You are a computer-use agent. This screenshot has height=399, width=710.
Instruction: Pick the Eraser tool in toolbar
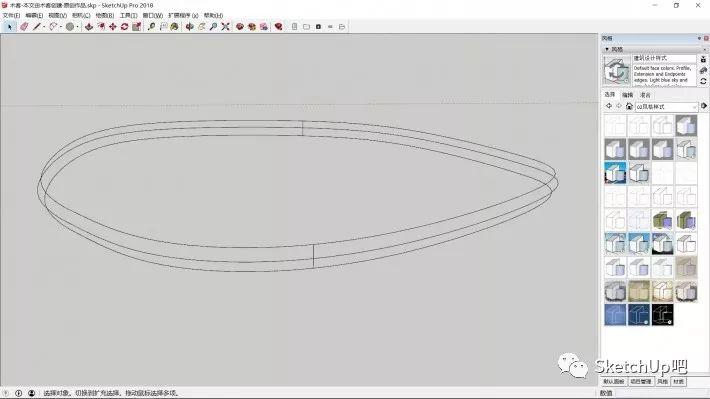point(24,27)
